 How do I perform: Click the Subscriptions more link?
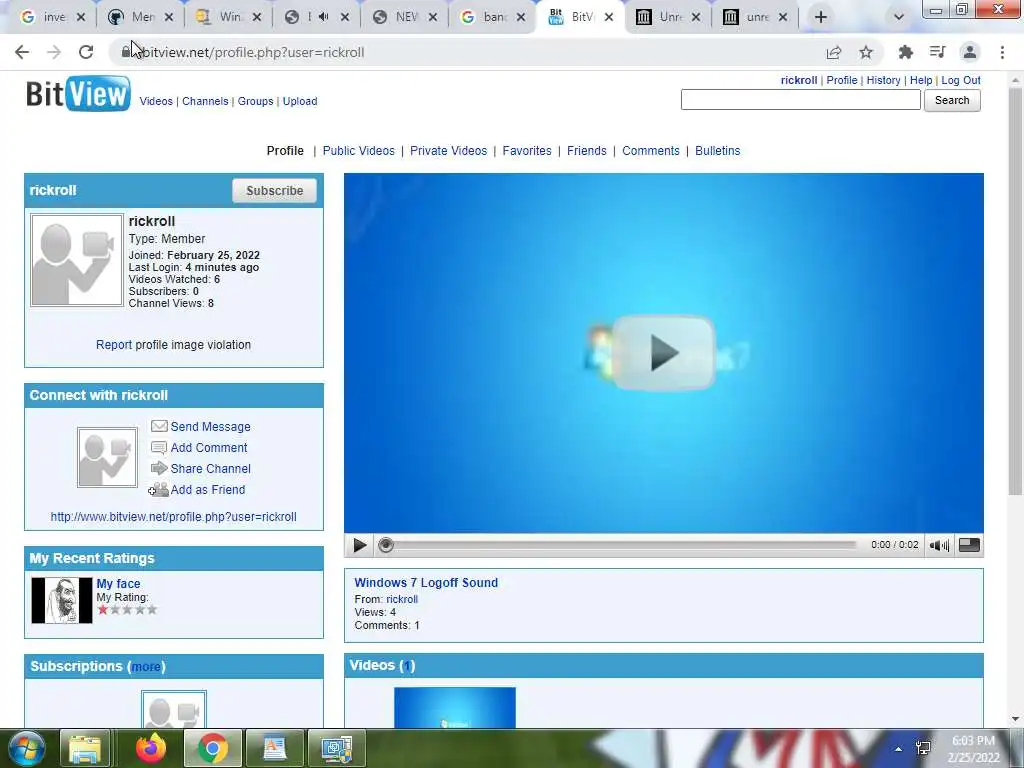click(x=146, y=667)
